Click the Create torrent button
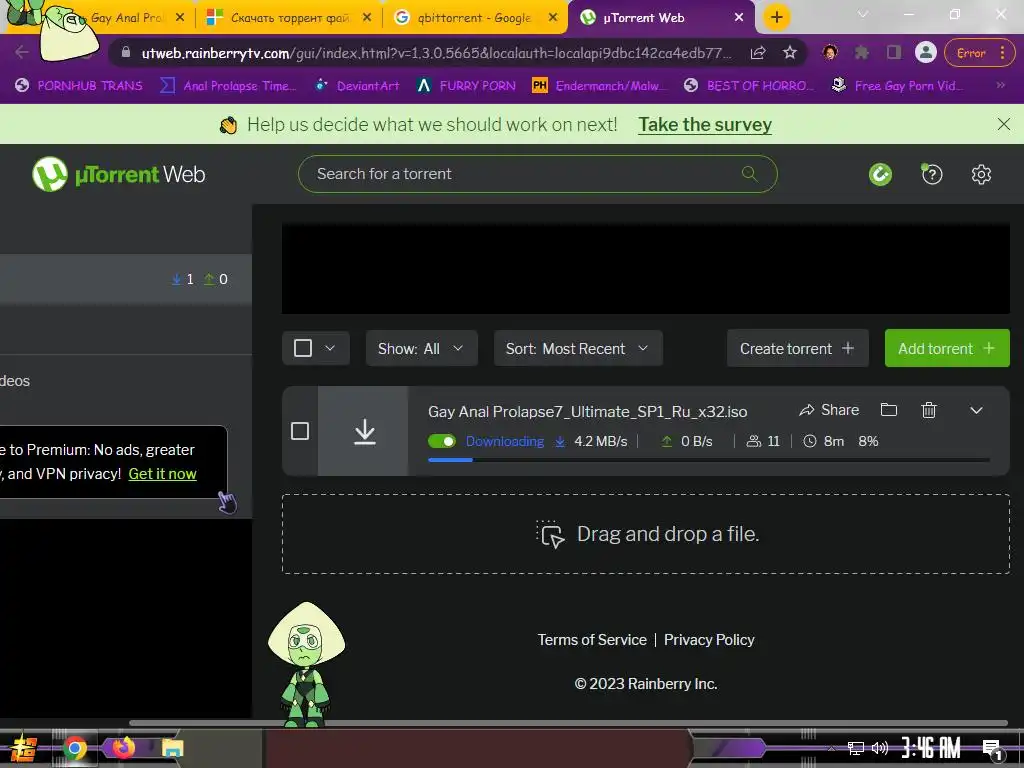Image resolution: width=1024 pixels, height=768 pixels. coord(797,348)
